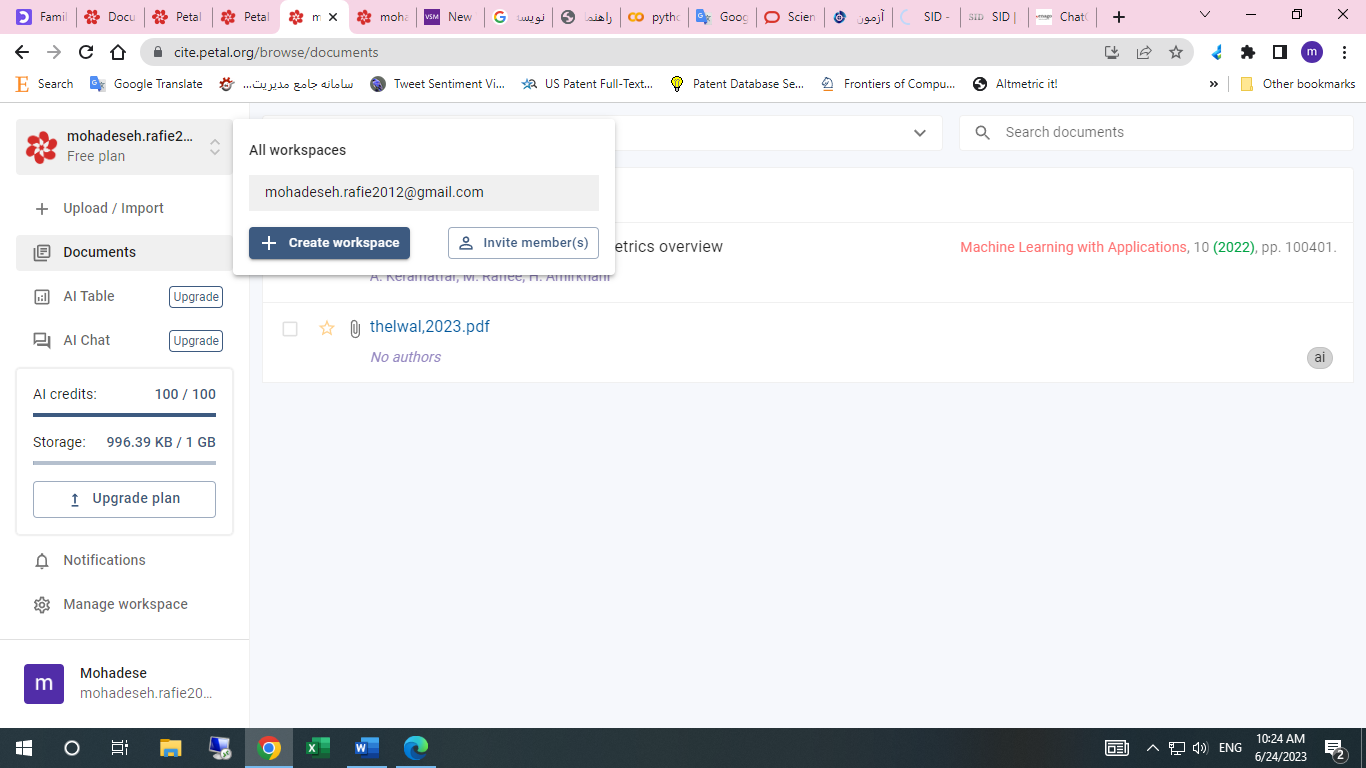Select the checkbox for thelwal,2023.pdf
Image resolution: width=1366 pixels, height=768 pixels.
click(x=290, y=329)
